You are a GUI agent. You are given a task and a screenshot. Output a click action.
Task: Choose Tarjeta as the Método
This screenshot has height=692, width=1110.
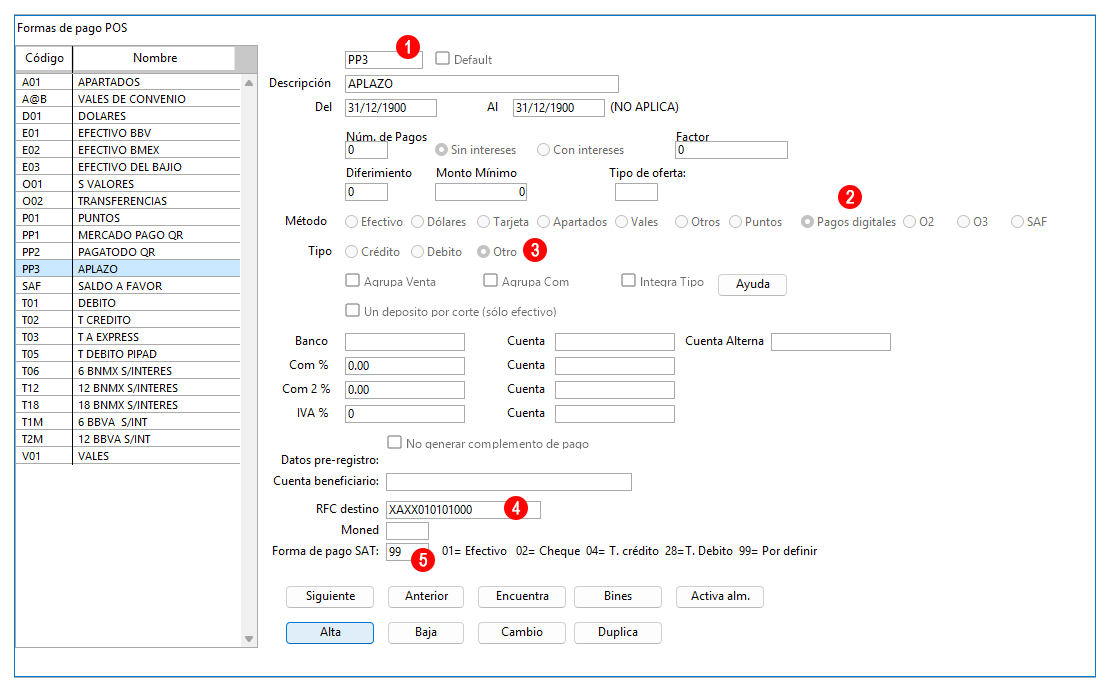[x=484, y=222]
